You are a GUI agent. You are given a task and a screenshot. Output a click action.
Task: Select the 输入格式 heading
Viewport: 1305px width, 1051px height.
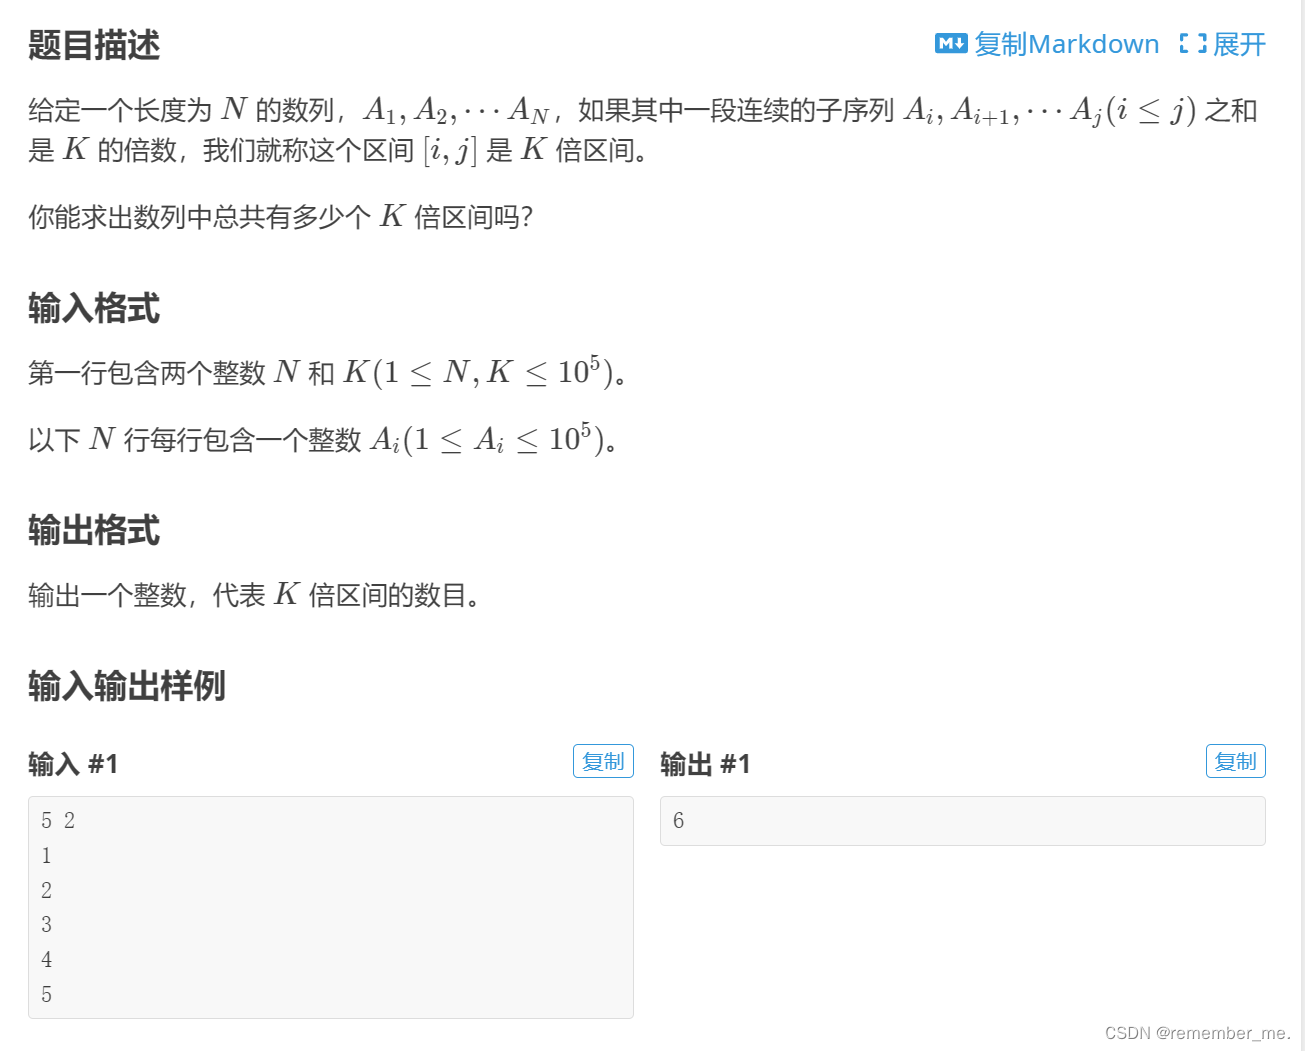[93, 308]
